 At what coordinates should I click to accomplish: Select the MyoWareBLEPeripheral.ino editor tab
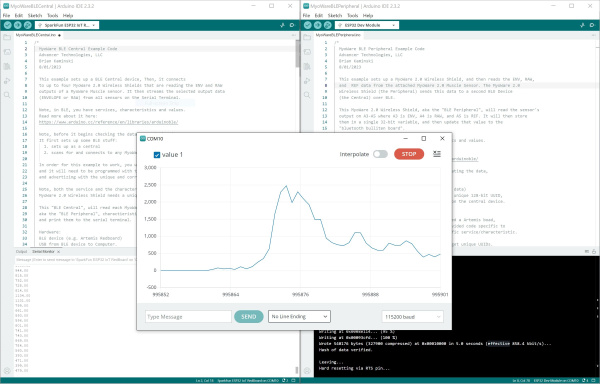338,35
